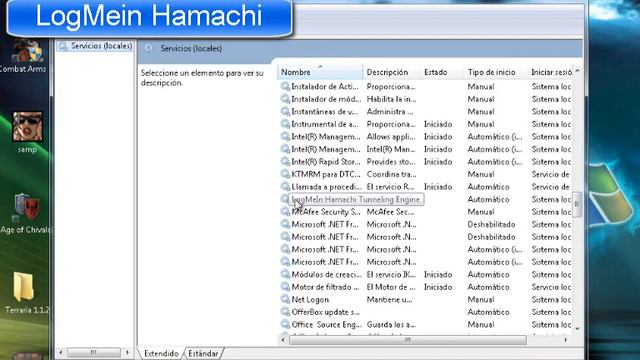Click 'Servicio loc' logon cell of Motor de filtrado
Screen dimensions: 640x360
(551, 287)
